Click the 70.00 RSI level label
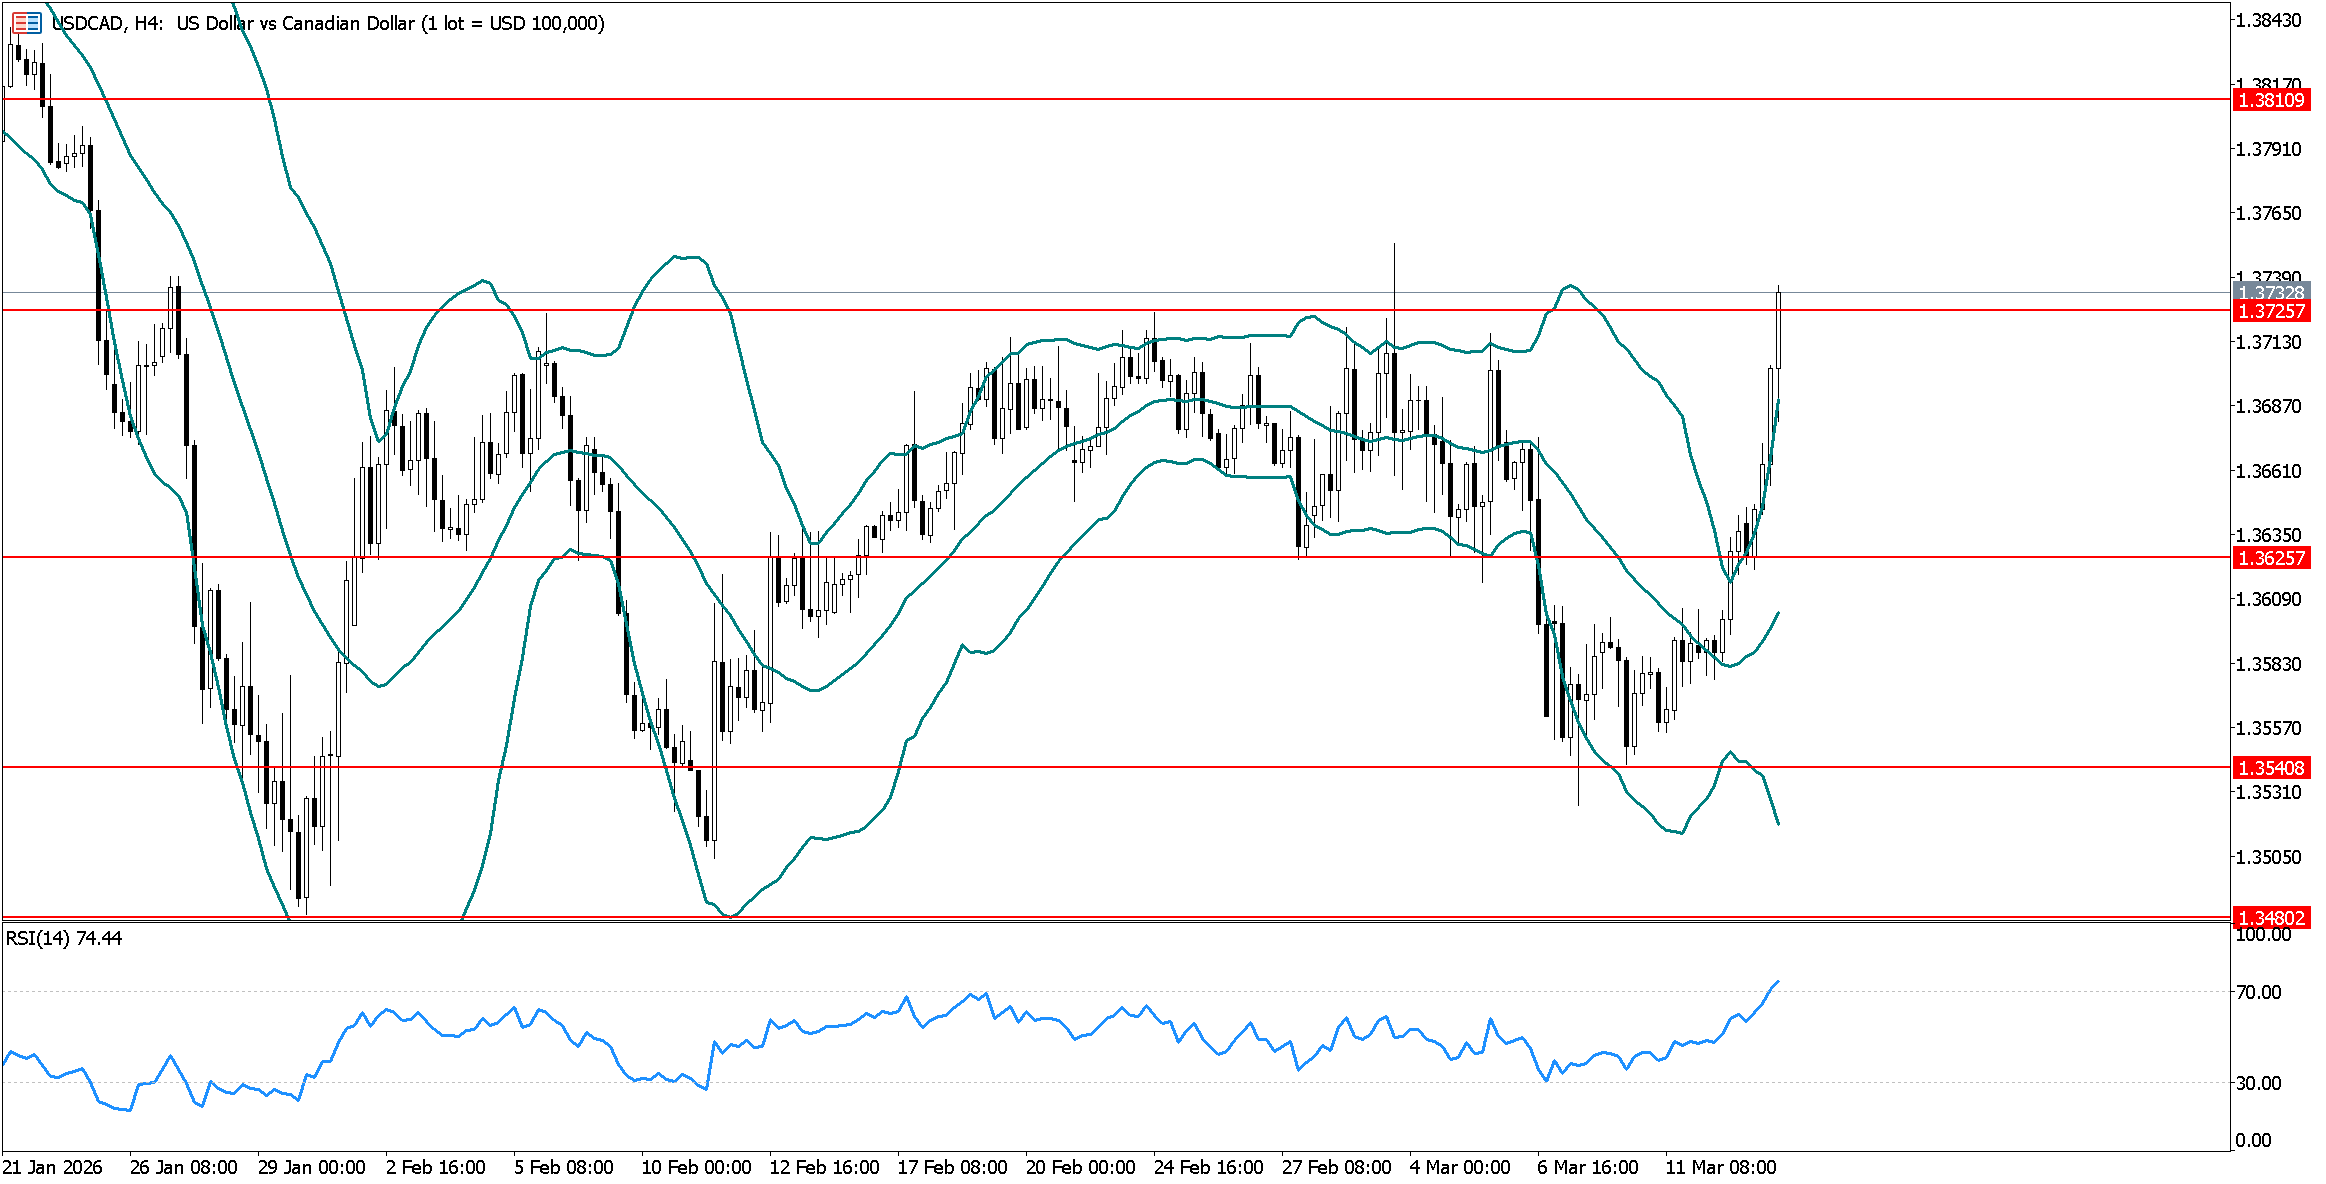 coord(2258,992)
